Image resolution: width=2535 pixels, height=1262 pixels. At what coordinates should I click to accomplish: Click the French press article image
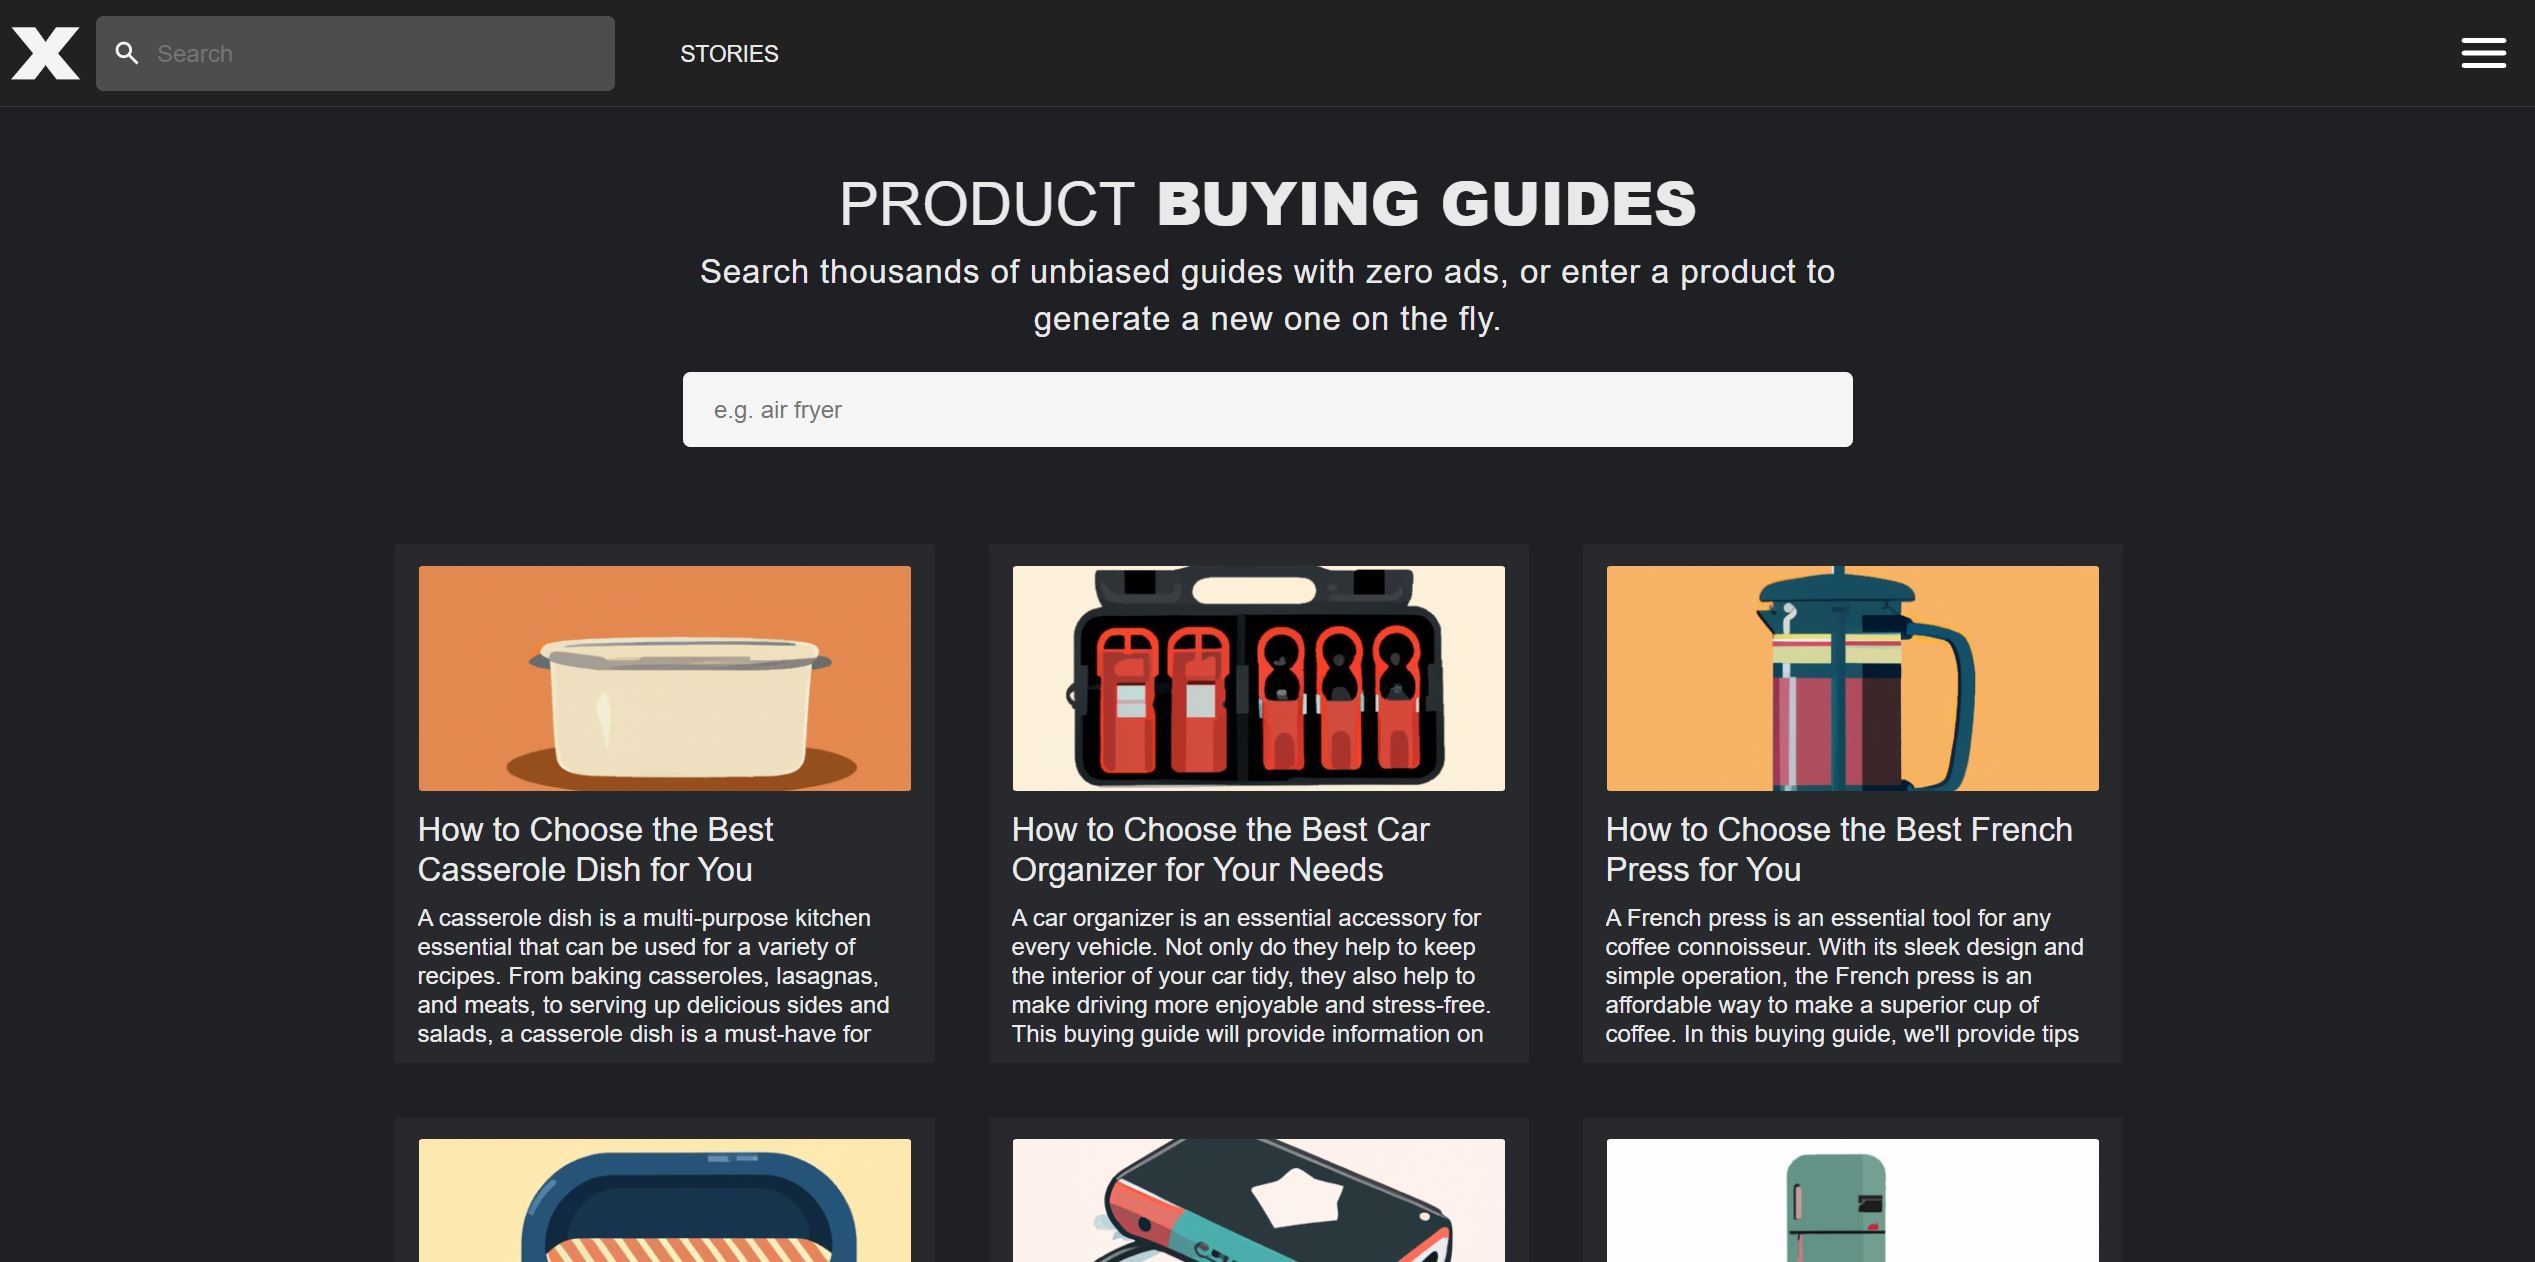(x=1851, y=678)
